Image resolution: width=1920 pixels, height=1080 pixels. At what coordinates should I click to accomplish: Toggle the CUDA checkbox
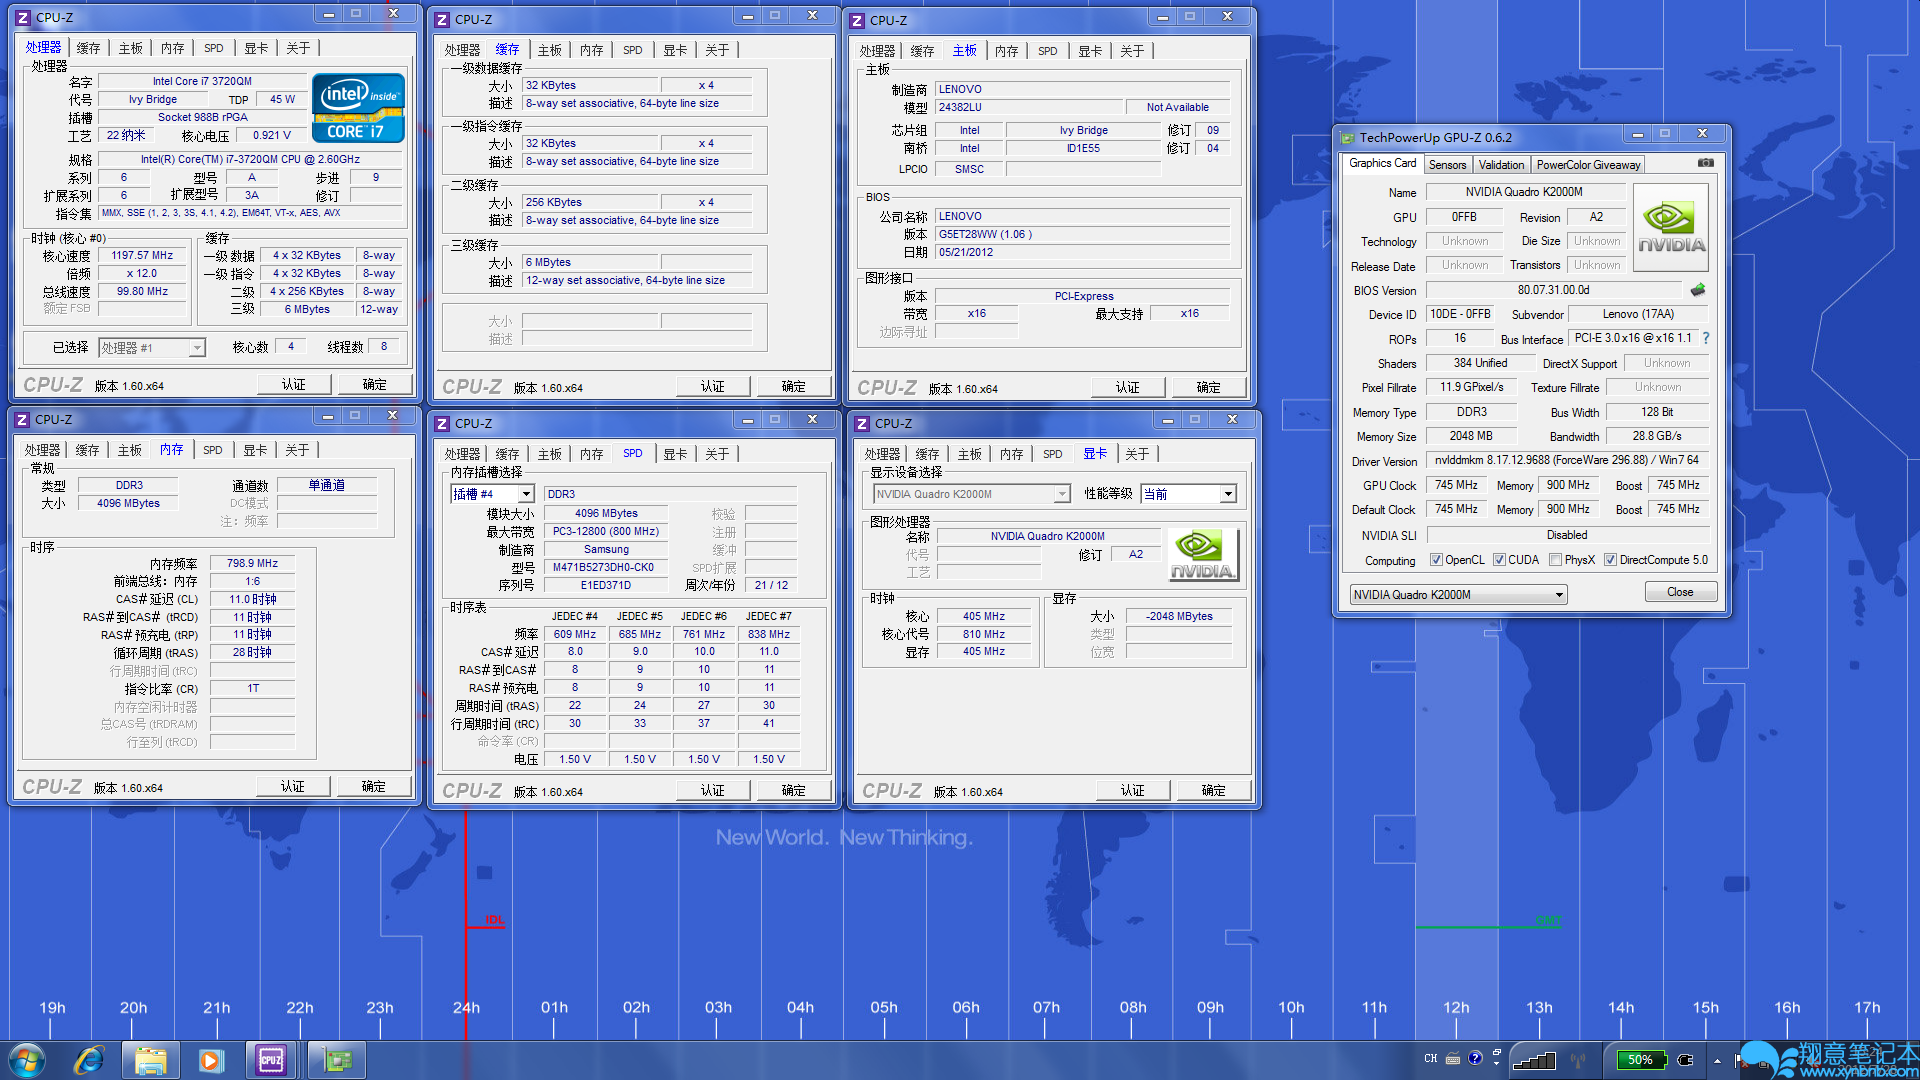[1499, 560]
